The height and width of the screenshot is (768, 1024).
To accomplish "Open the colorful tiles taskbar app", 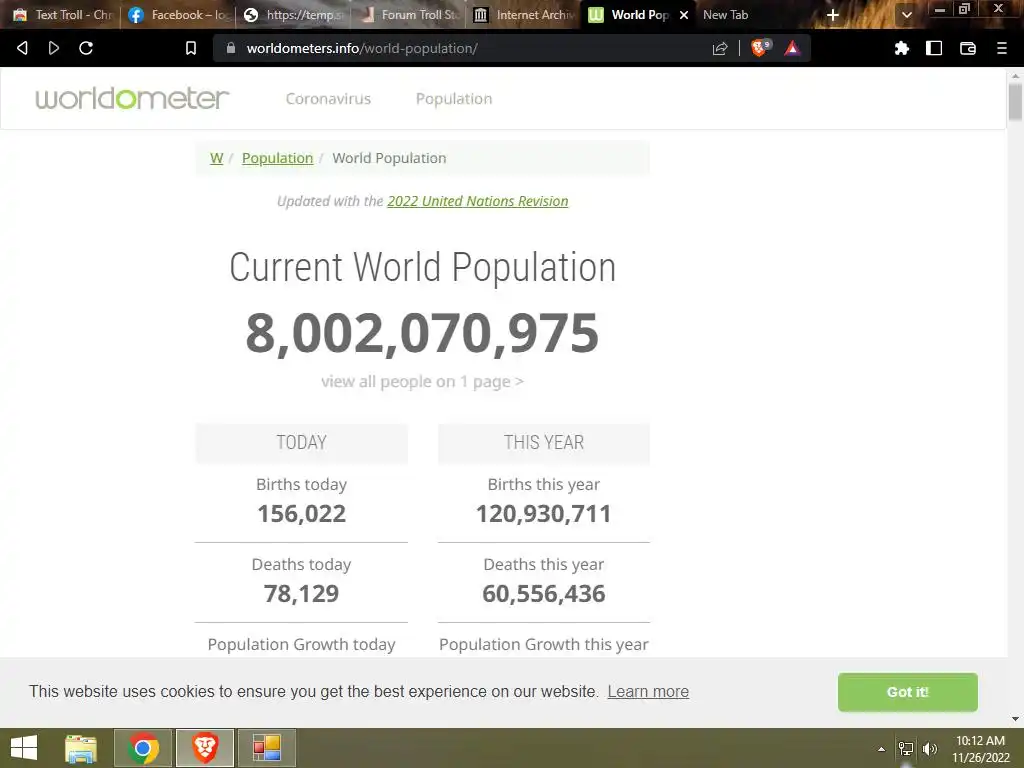I will (x=266, y=748).
